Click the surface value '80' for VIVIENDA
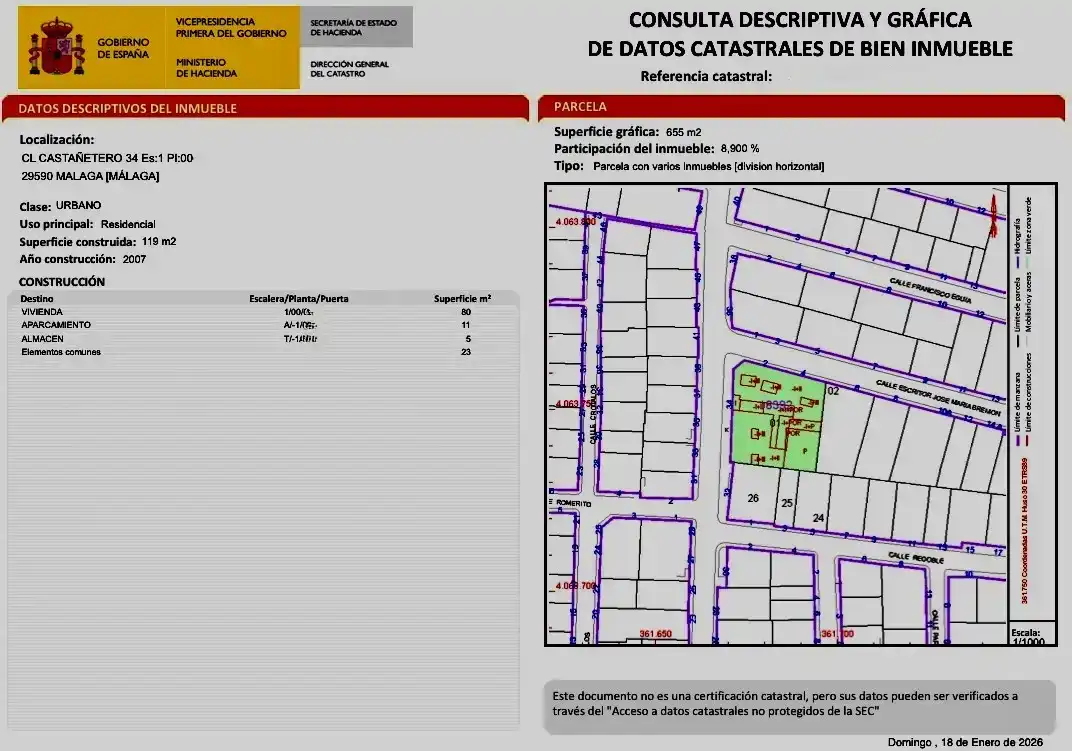The width and height of the screenshot is (1072, 751). click(x=466, y=312)
